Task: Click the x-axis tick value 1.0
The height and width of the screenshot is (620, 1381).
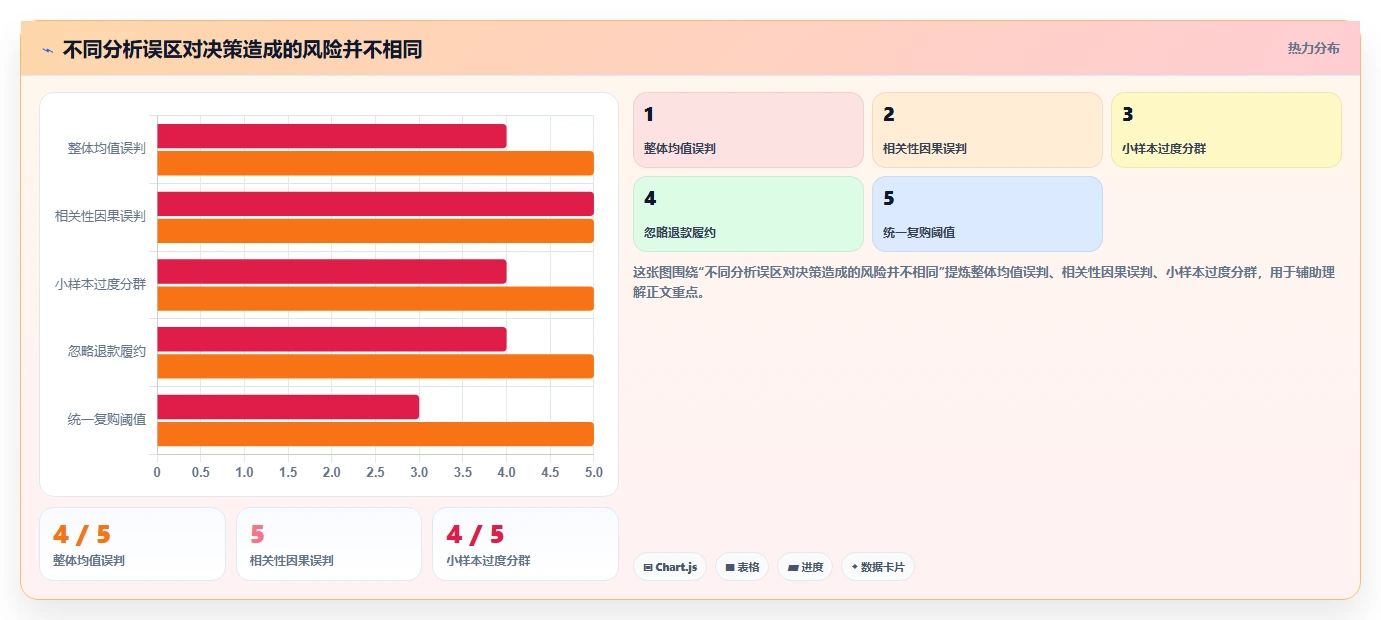Action: point(244,472)
